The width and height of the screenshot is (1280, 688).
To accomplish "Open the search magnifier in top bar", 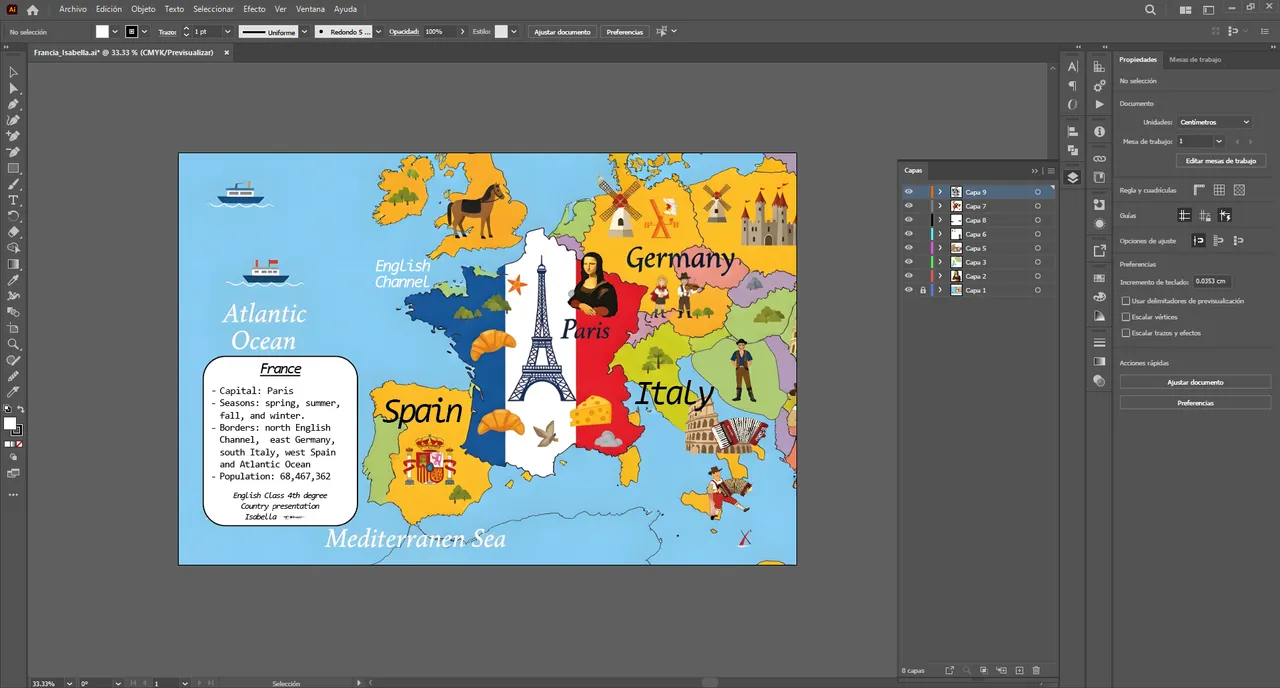I will (x=1150, y=10).
